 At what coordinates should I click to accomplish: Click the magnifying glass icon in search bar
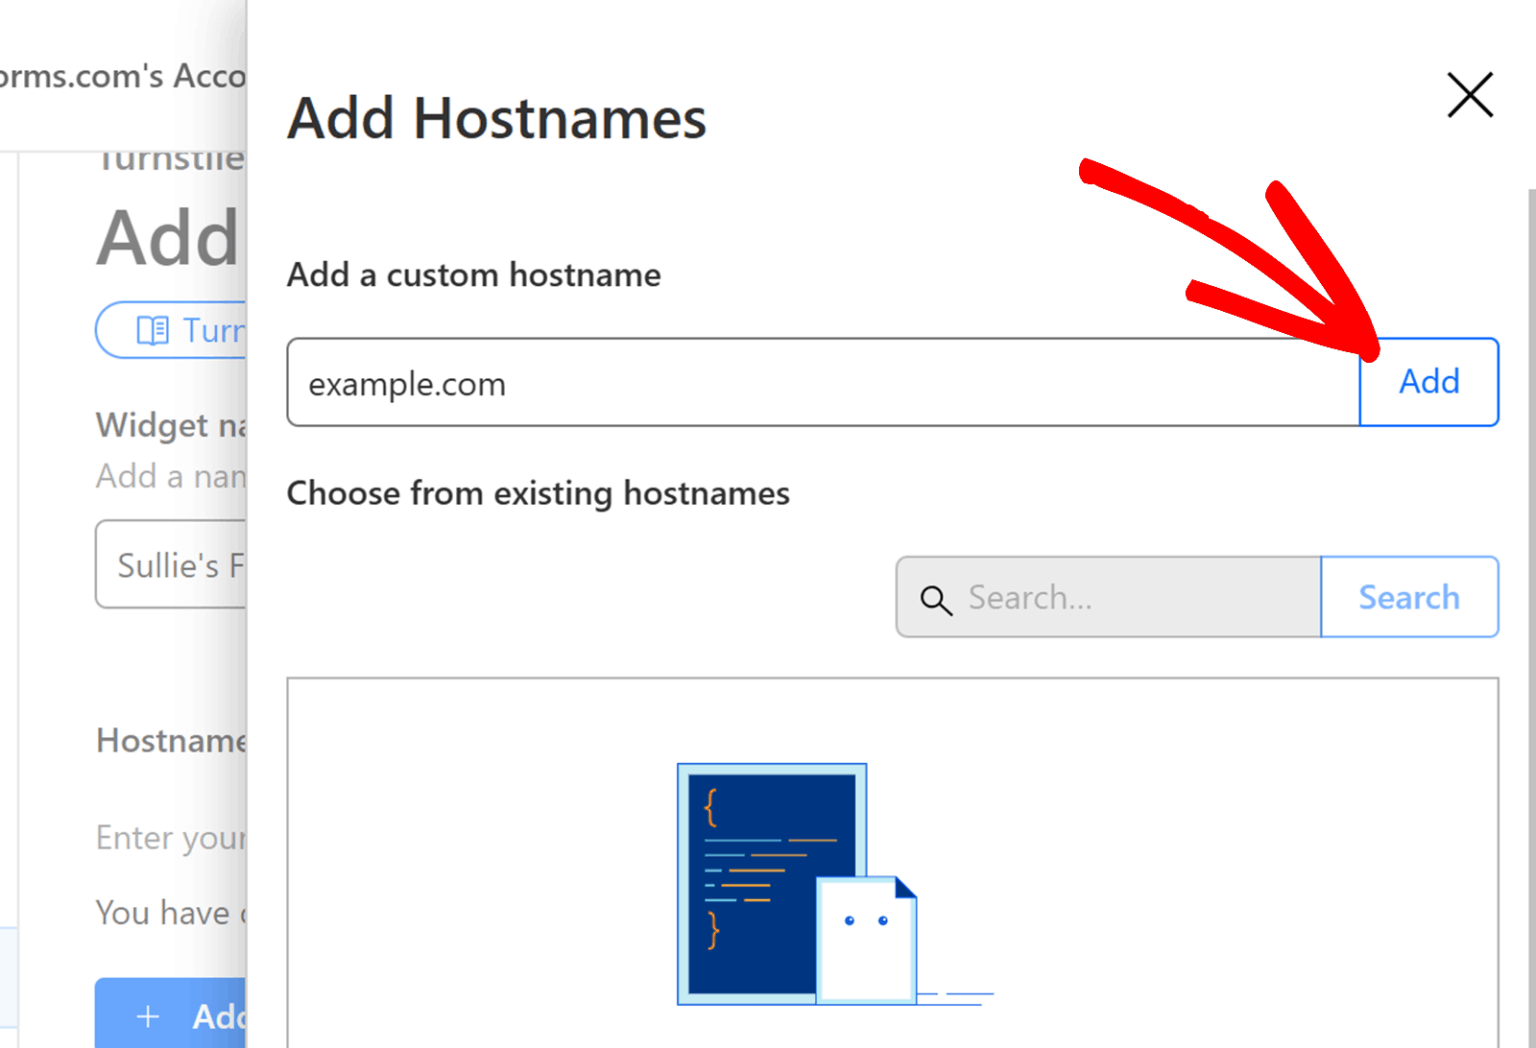[936, 600]
